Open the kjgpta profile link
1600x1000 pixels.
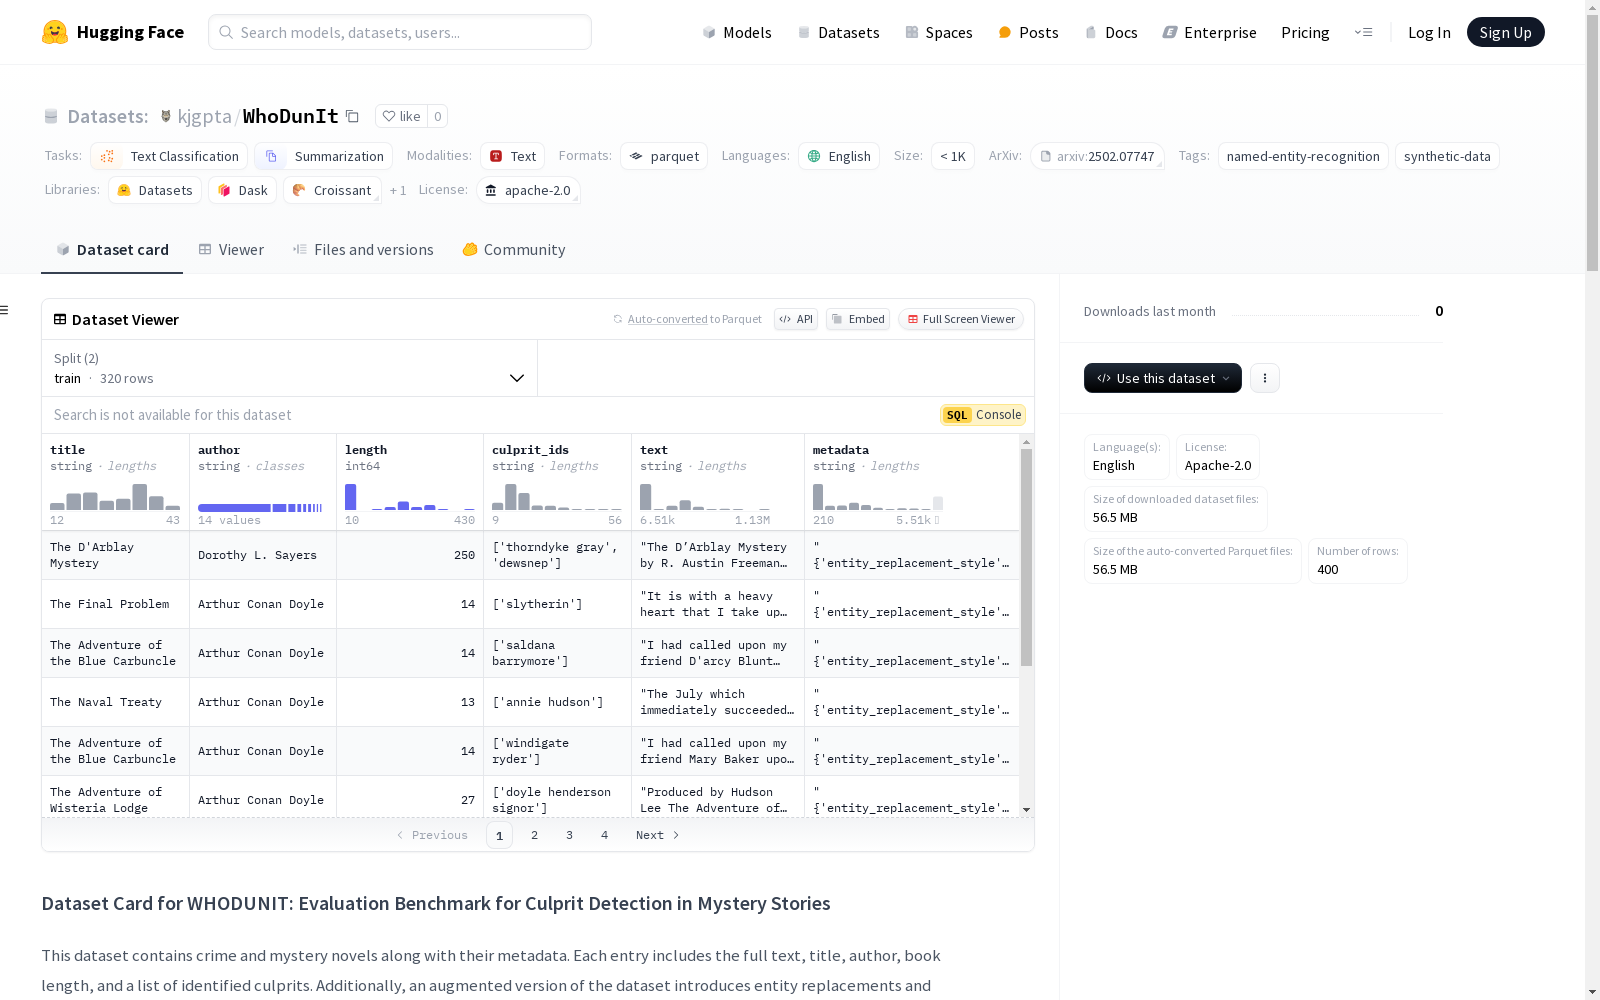[205, 116]
